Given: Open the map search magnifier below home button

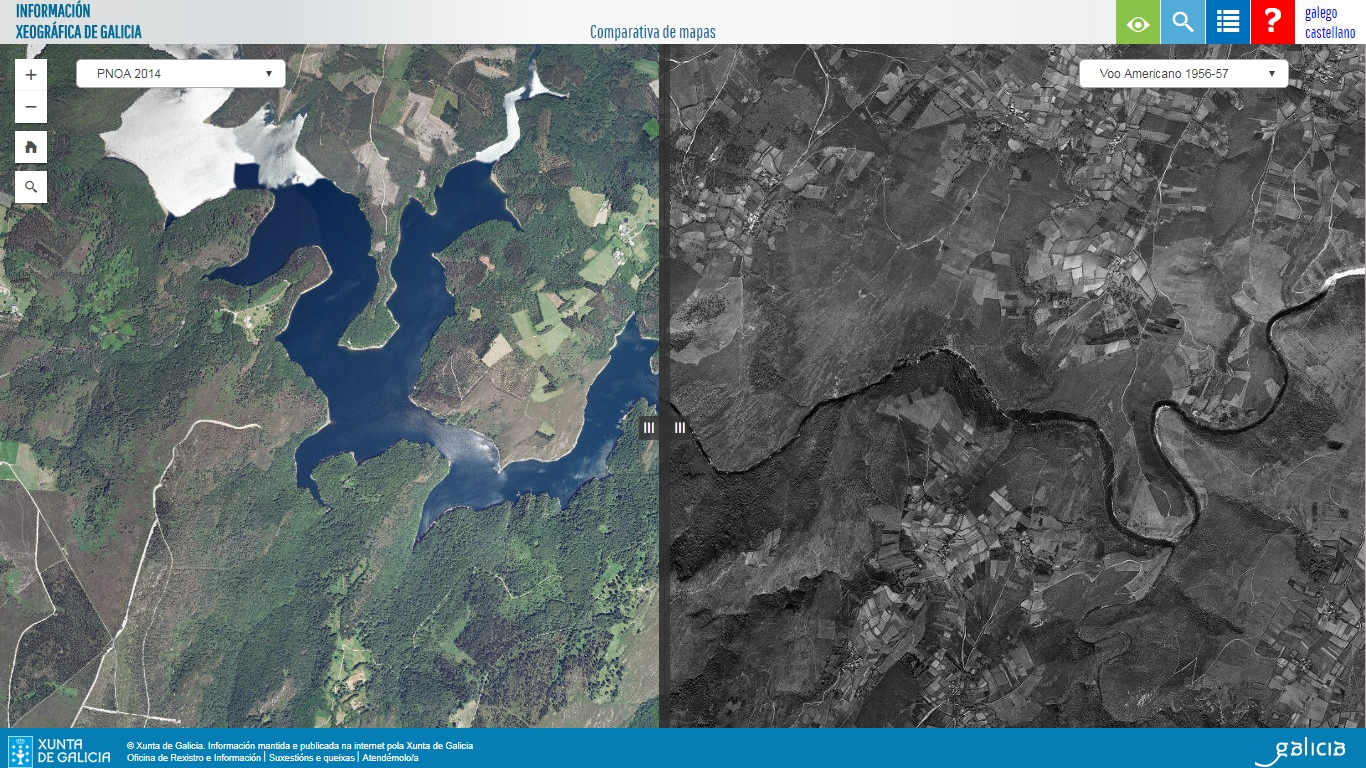Looking at the screenshot, I should coord(31,187).
